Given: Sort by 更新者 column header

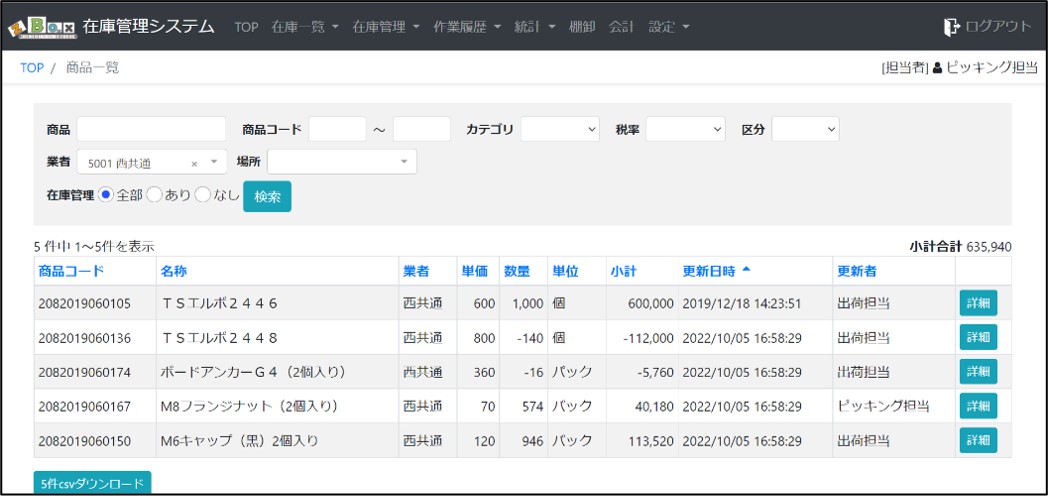Looking at the screenshot, I should tap(857, 271).
